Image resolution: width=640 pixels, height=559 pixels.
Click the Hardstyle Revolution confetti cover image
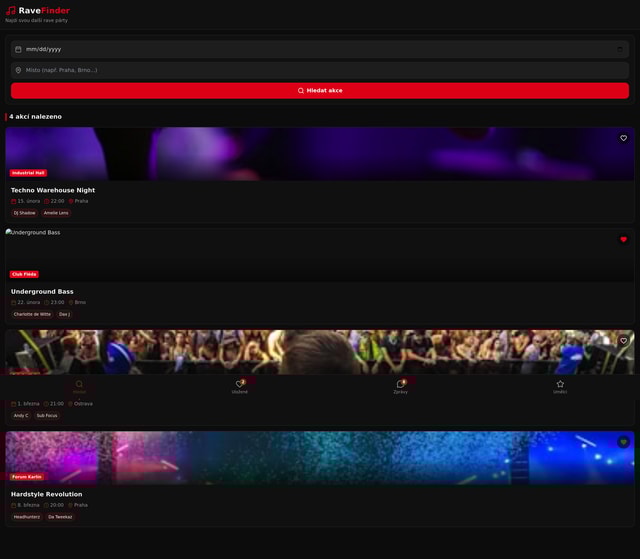(x=320, y=458)
